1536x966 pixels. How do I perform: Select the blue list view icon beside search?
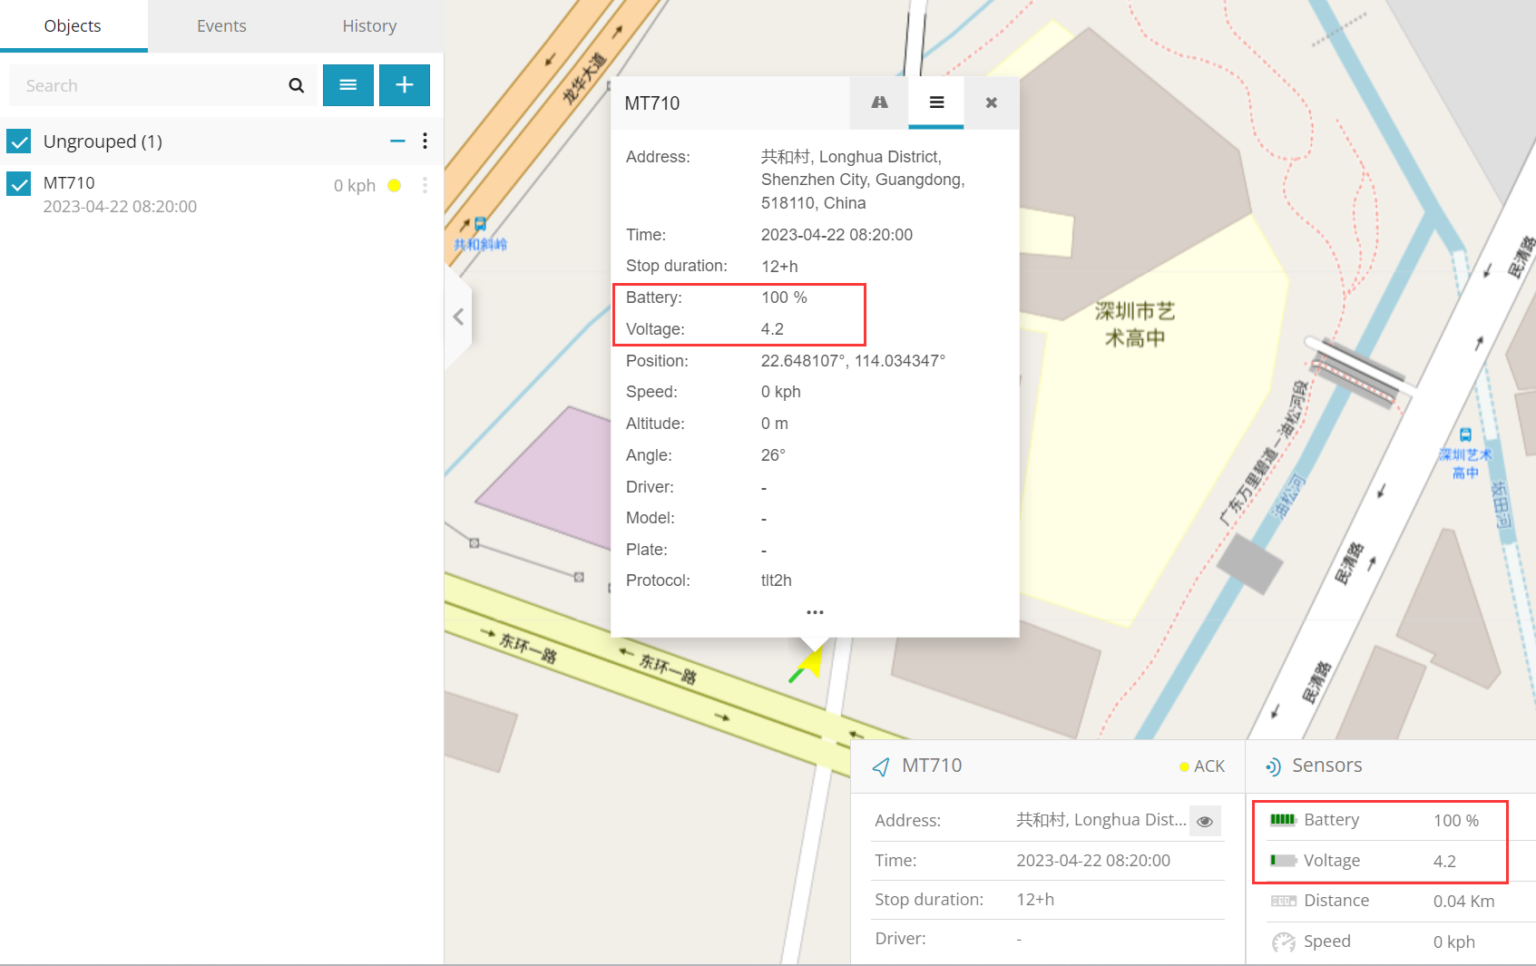(348, 85)
